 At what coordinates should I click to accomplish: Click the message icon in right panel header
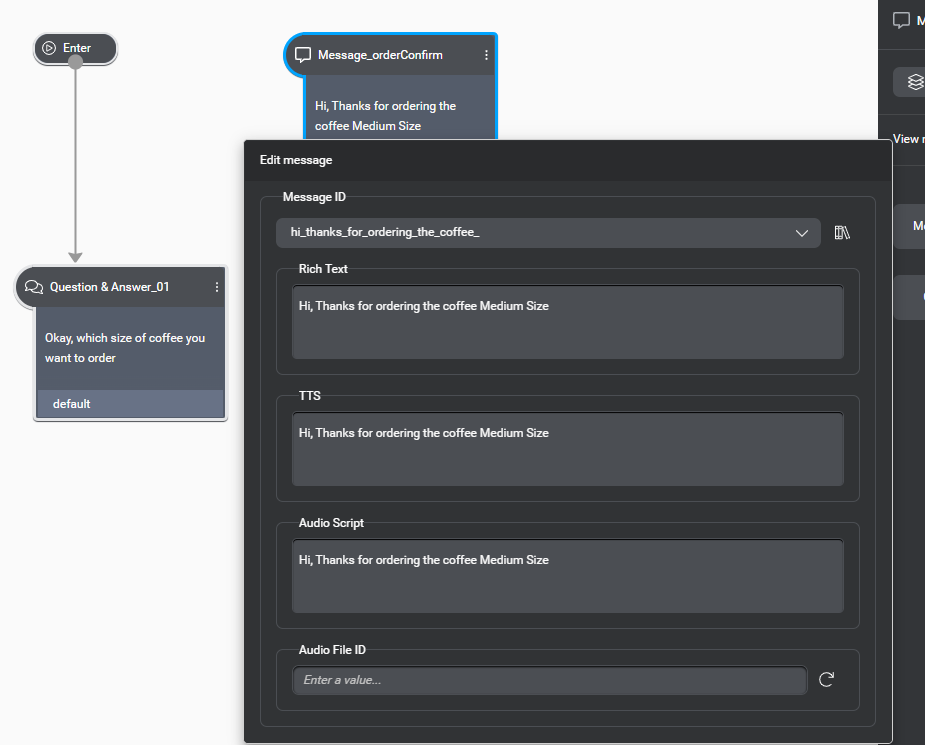pos(901,20)
